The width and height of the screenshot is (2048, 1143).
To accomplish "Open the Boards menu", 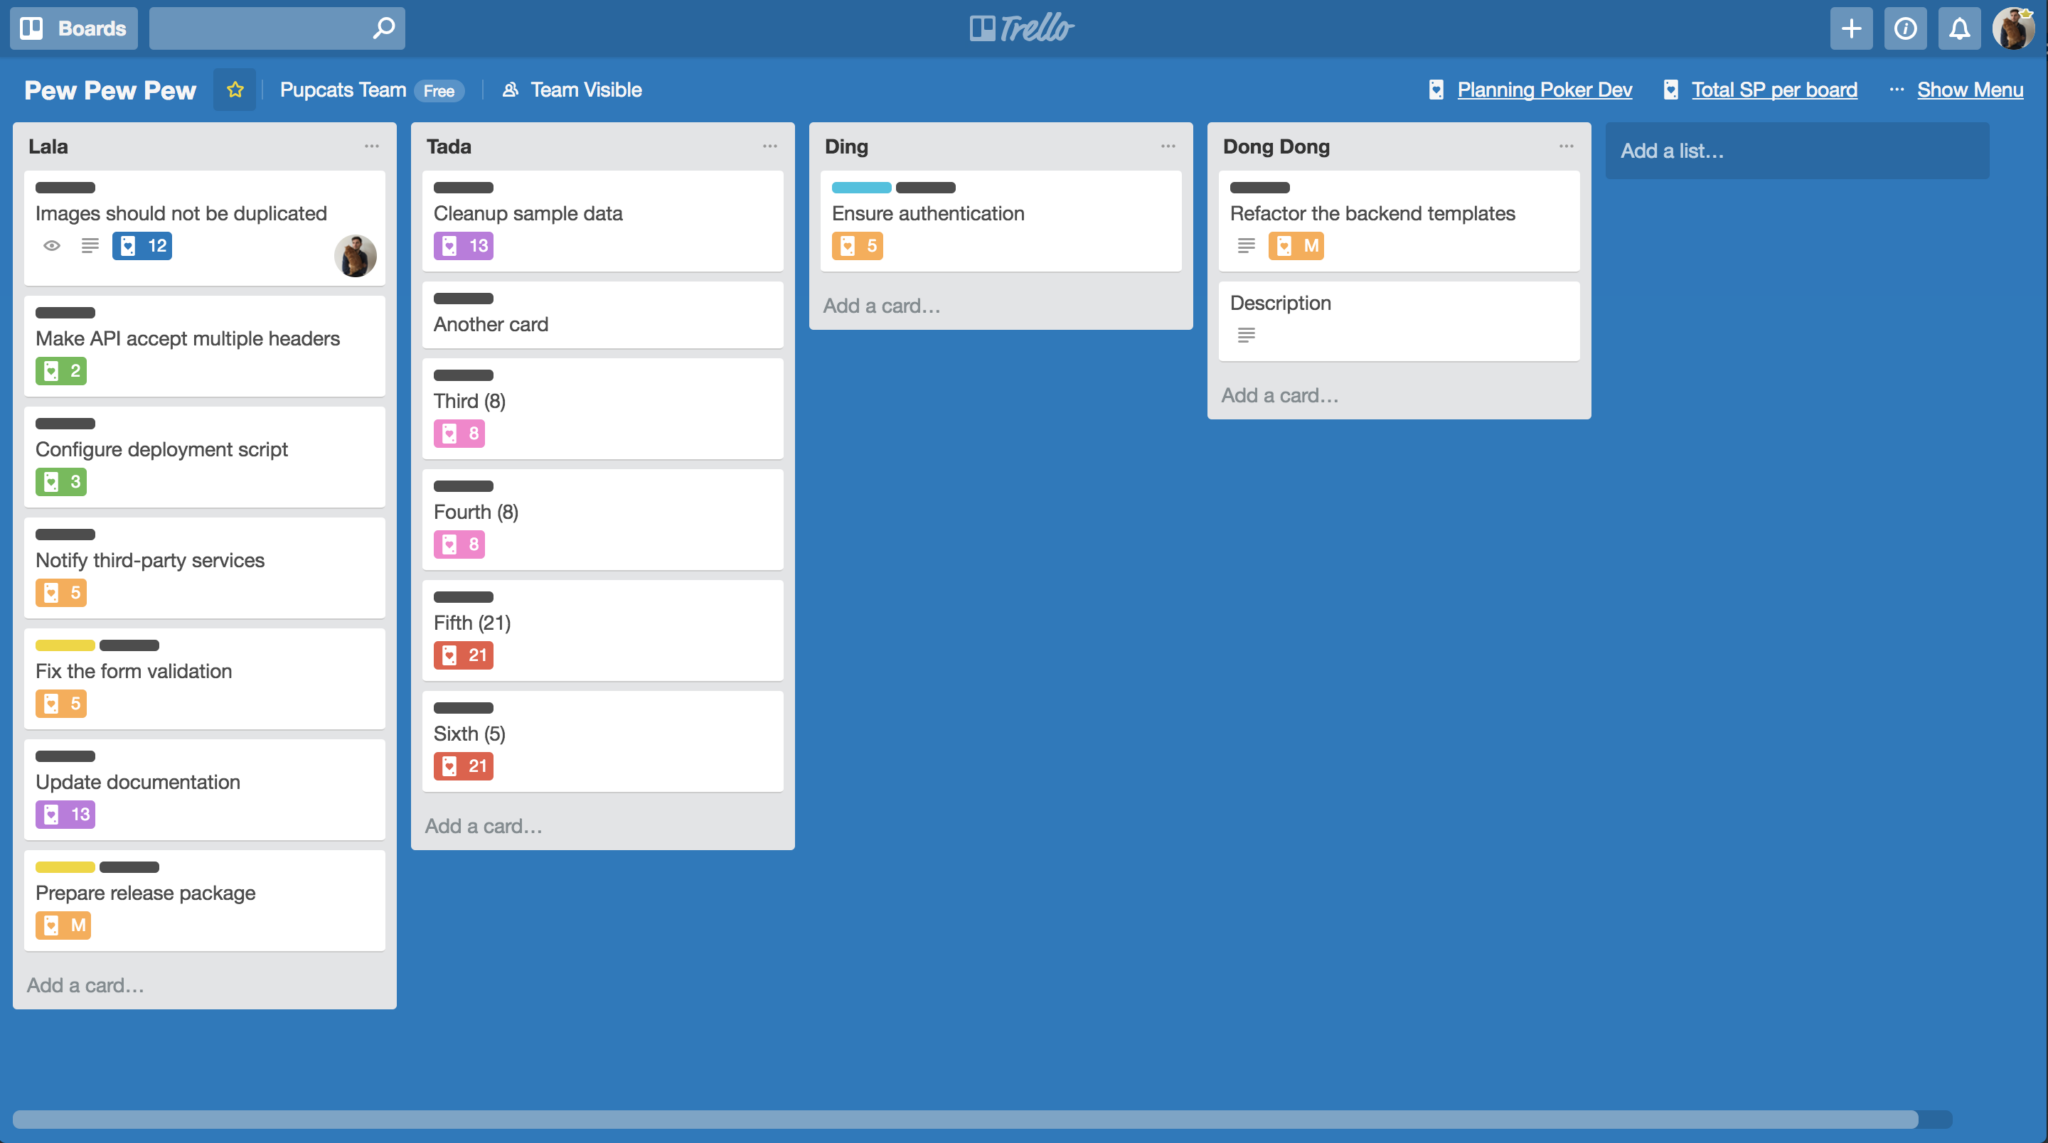I will [75, 27].
